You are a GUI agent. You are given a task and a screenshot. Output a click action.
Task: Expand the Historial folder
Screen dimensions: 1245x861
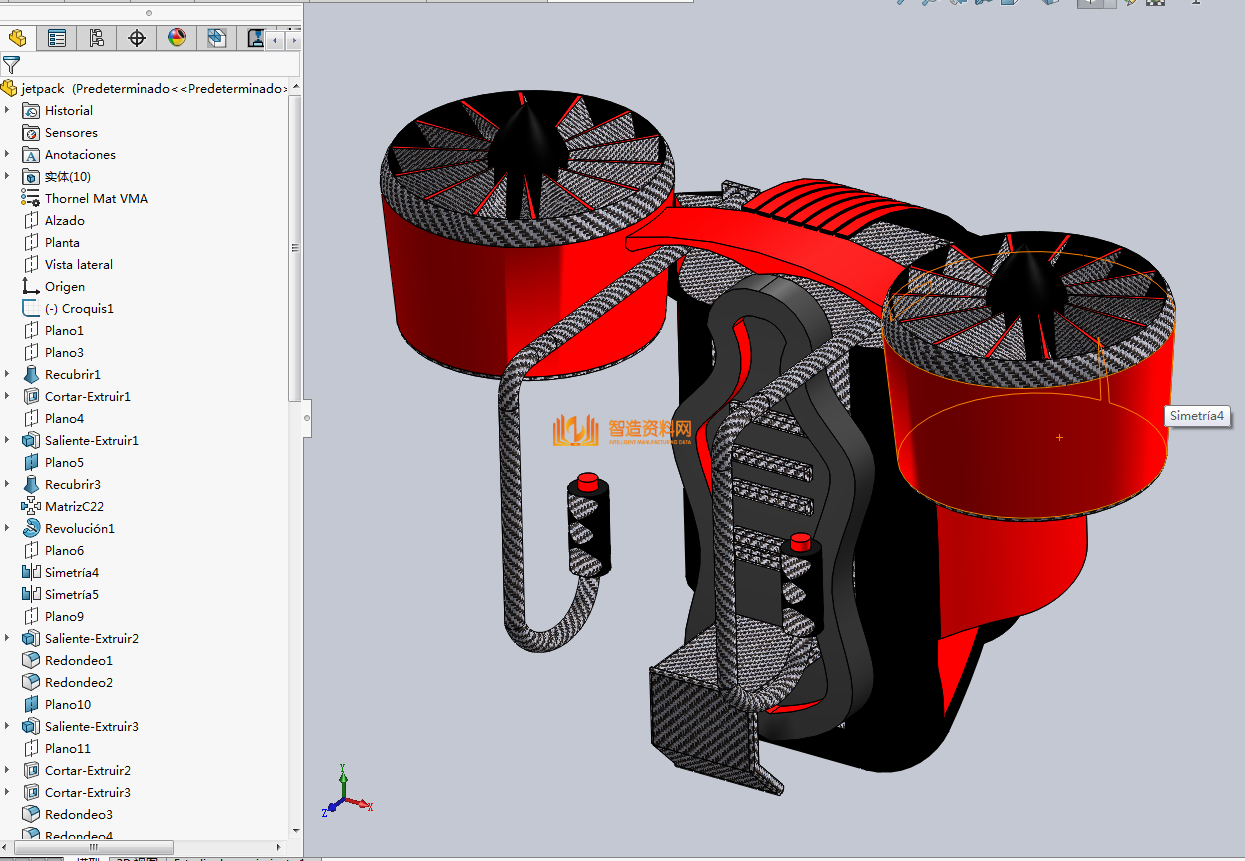pyautogui.click(x=8, y=110)
